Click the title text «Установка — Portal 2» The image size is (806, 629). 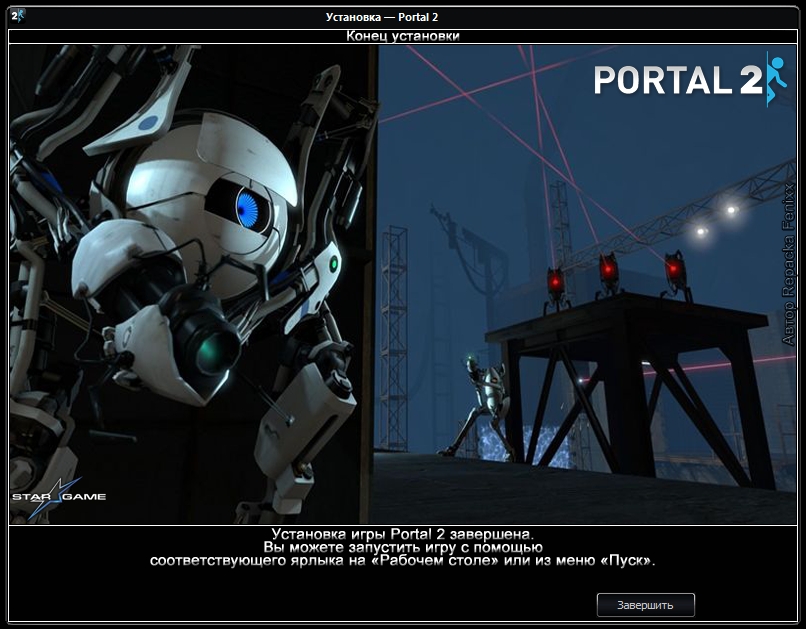[382, 17]
